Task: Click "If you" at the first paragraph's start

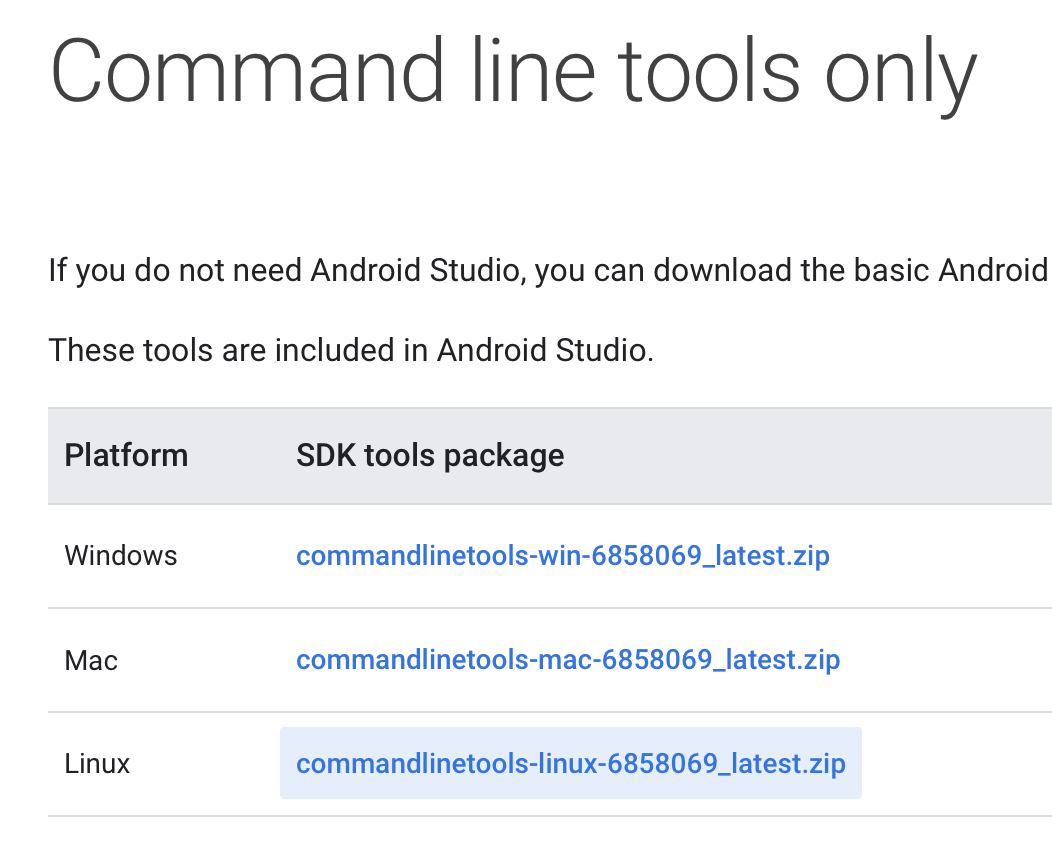Action: pos(83,271)
